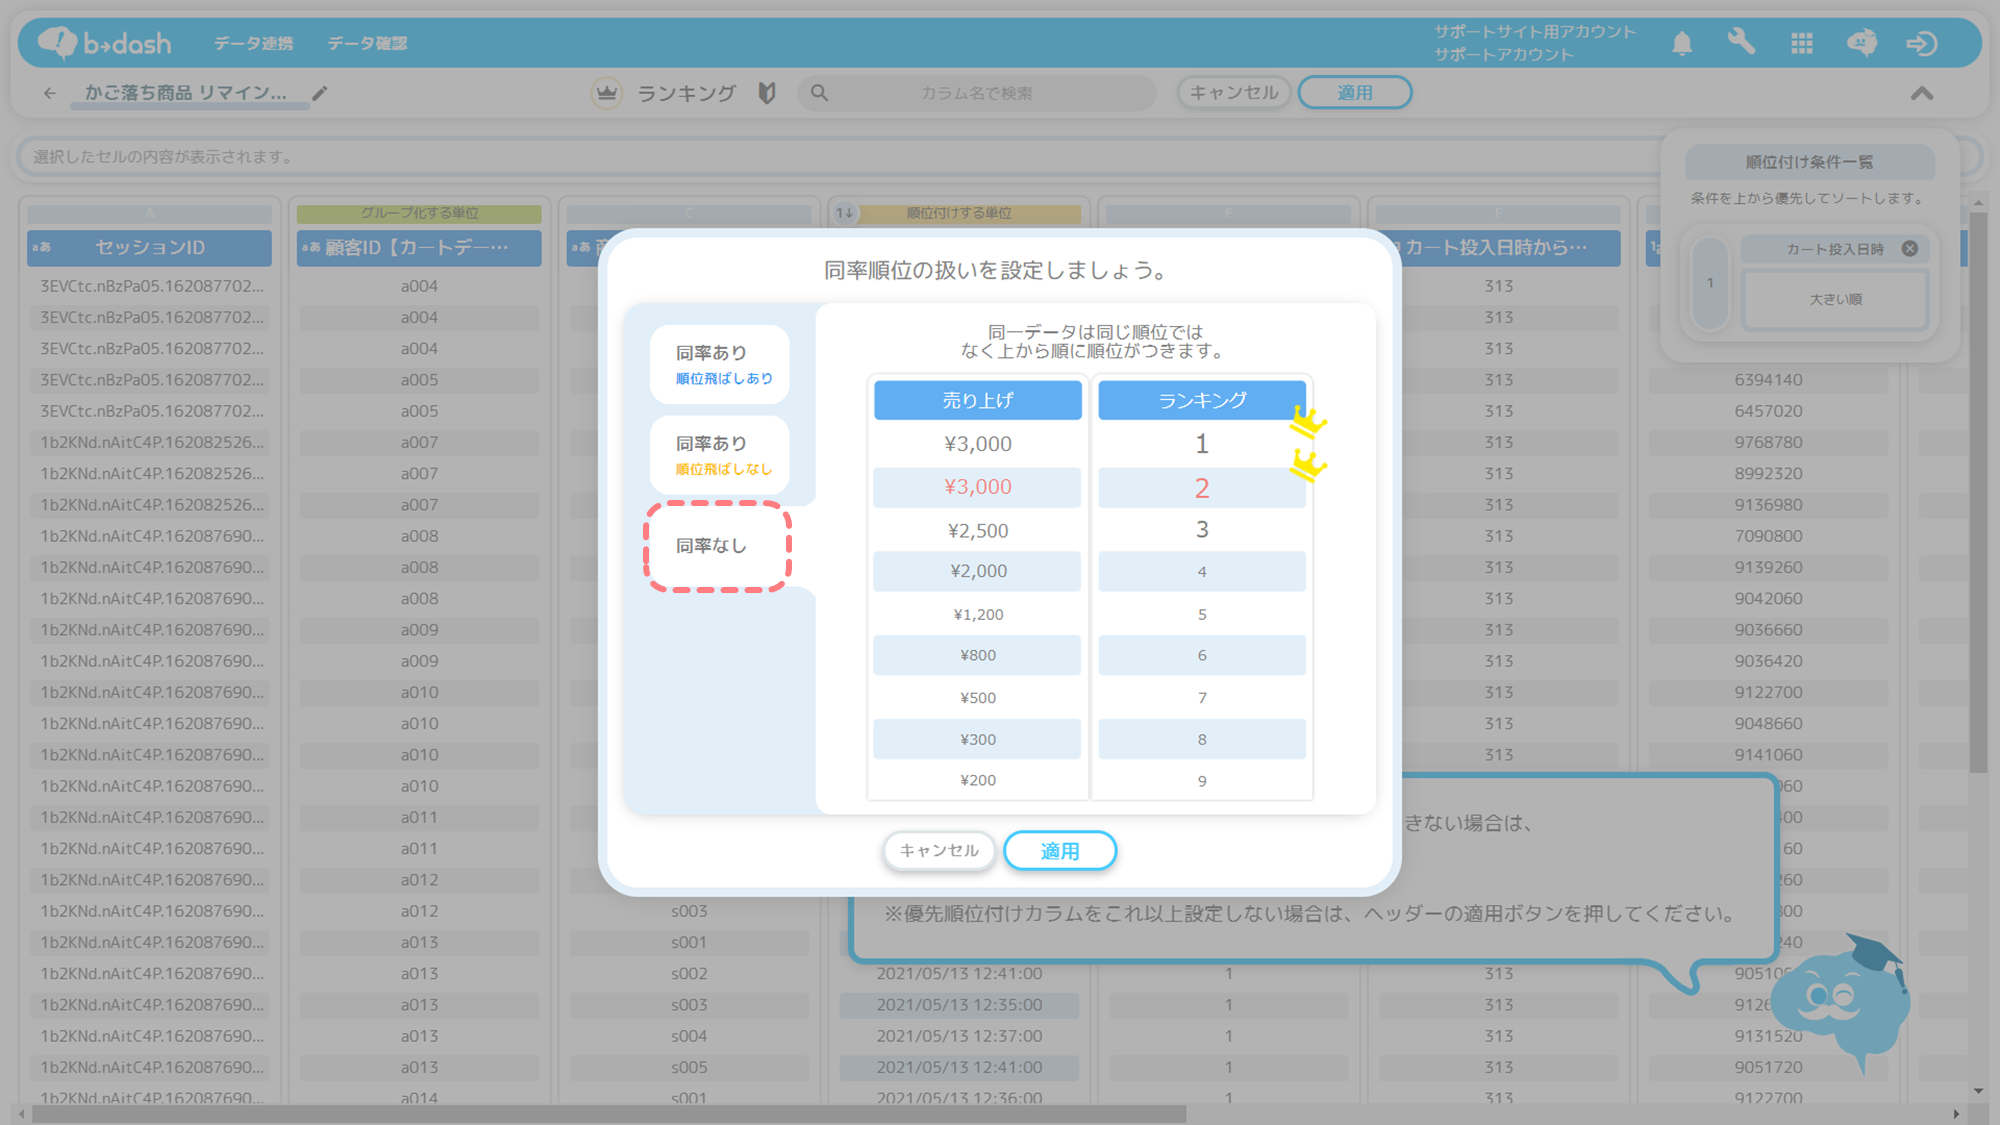Image resolution: width=2000 pixels, height=1125 pixels.
Task: Click the かご落ち商品 リマイン… title
Action: [x=186, y=92]
